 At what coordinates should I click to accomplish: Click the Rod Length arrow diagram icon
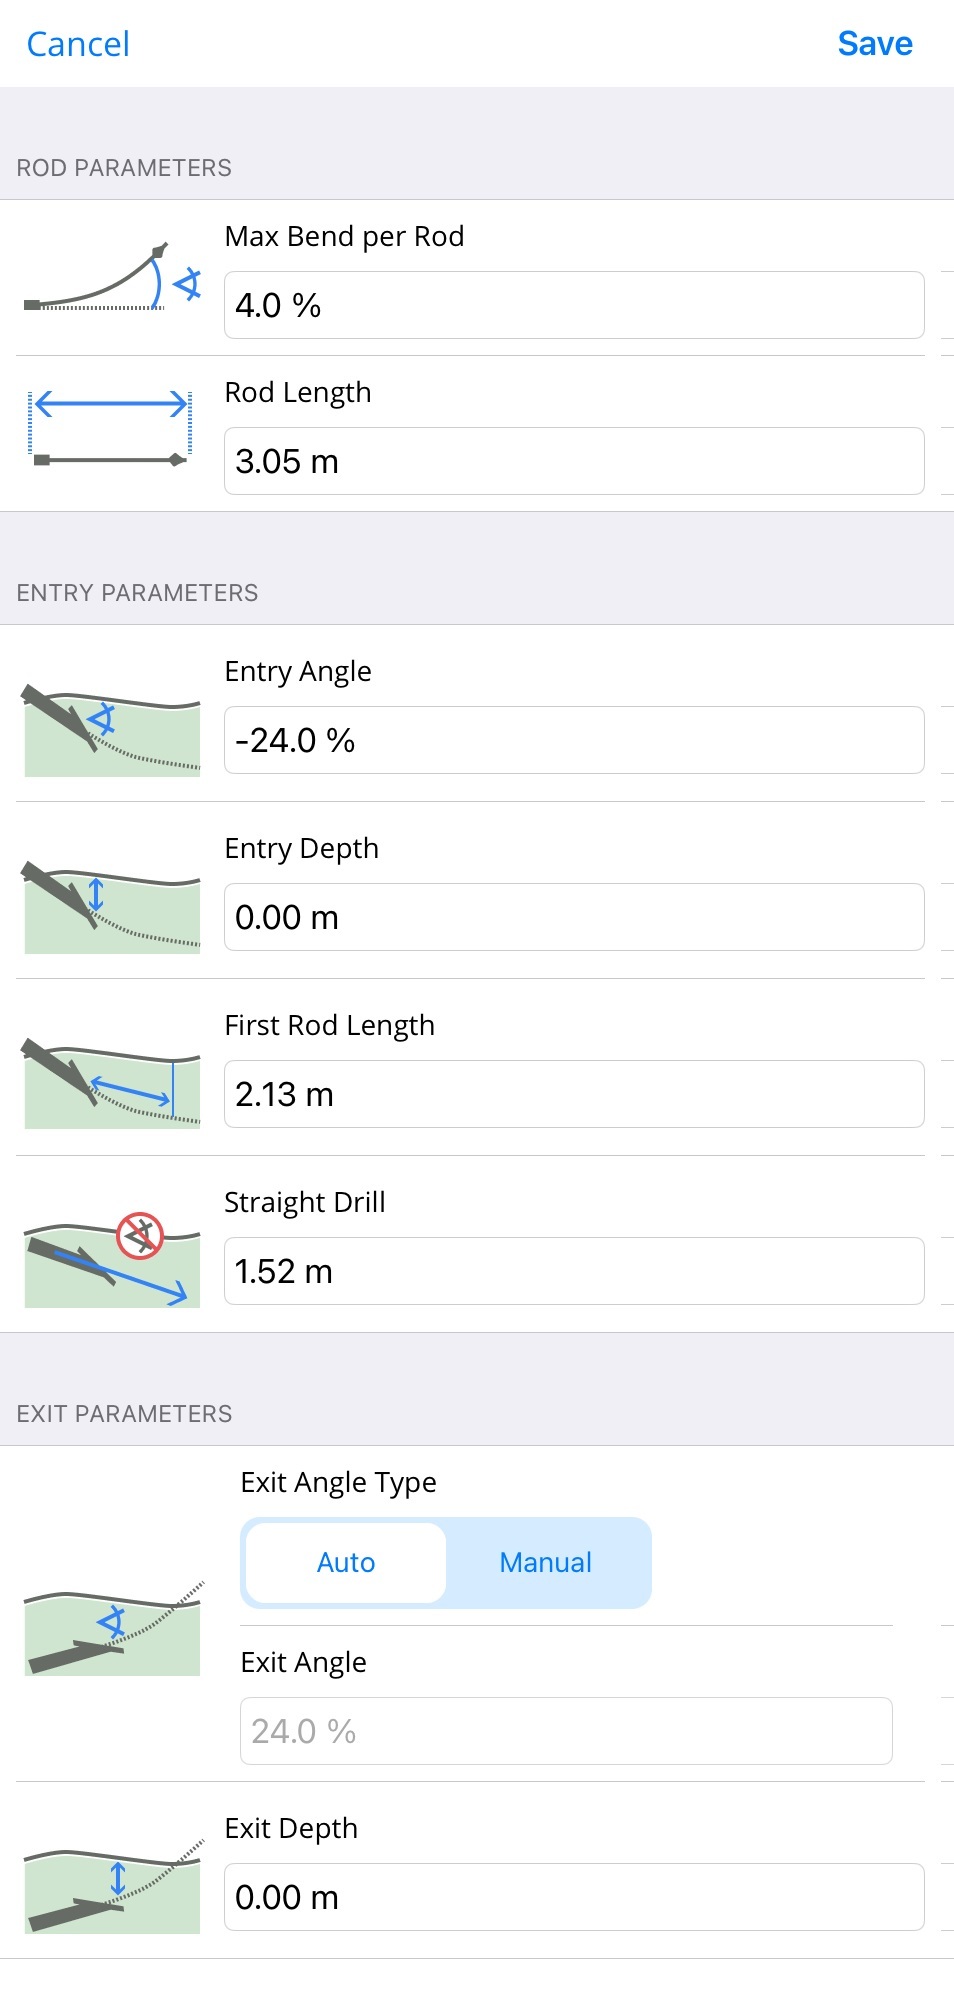[111, 429]
